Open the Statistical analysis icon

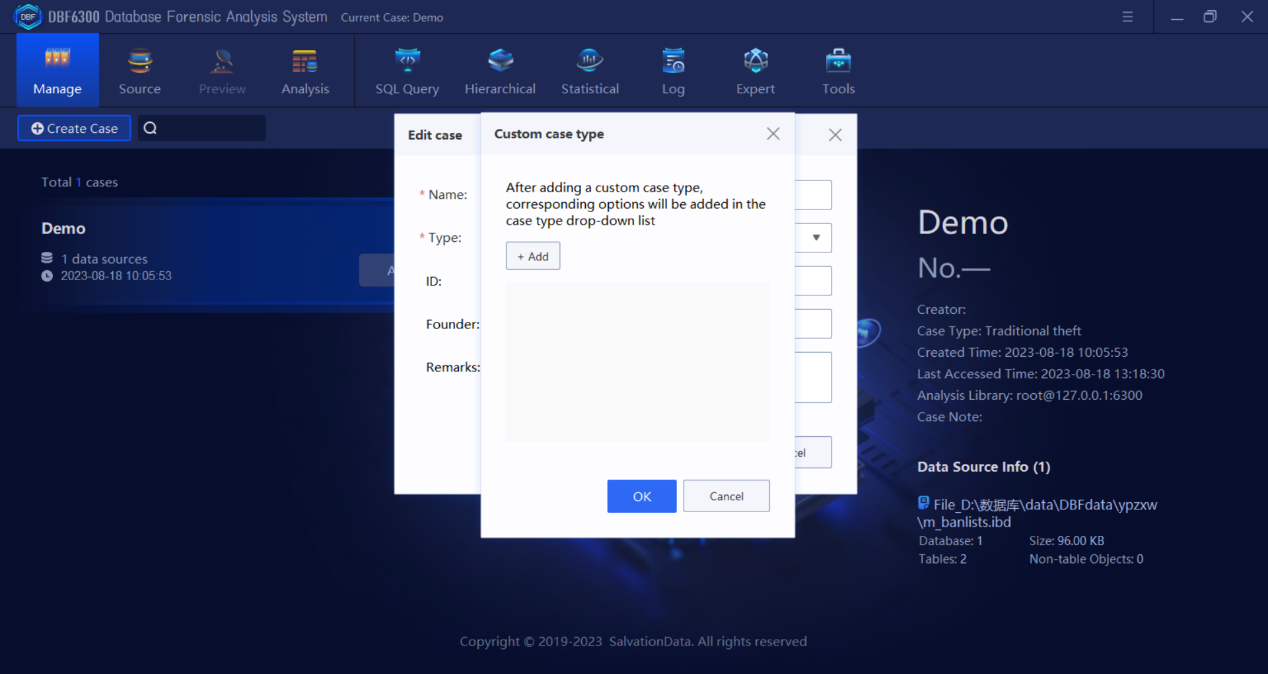point(590,62)
